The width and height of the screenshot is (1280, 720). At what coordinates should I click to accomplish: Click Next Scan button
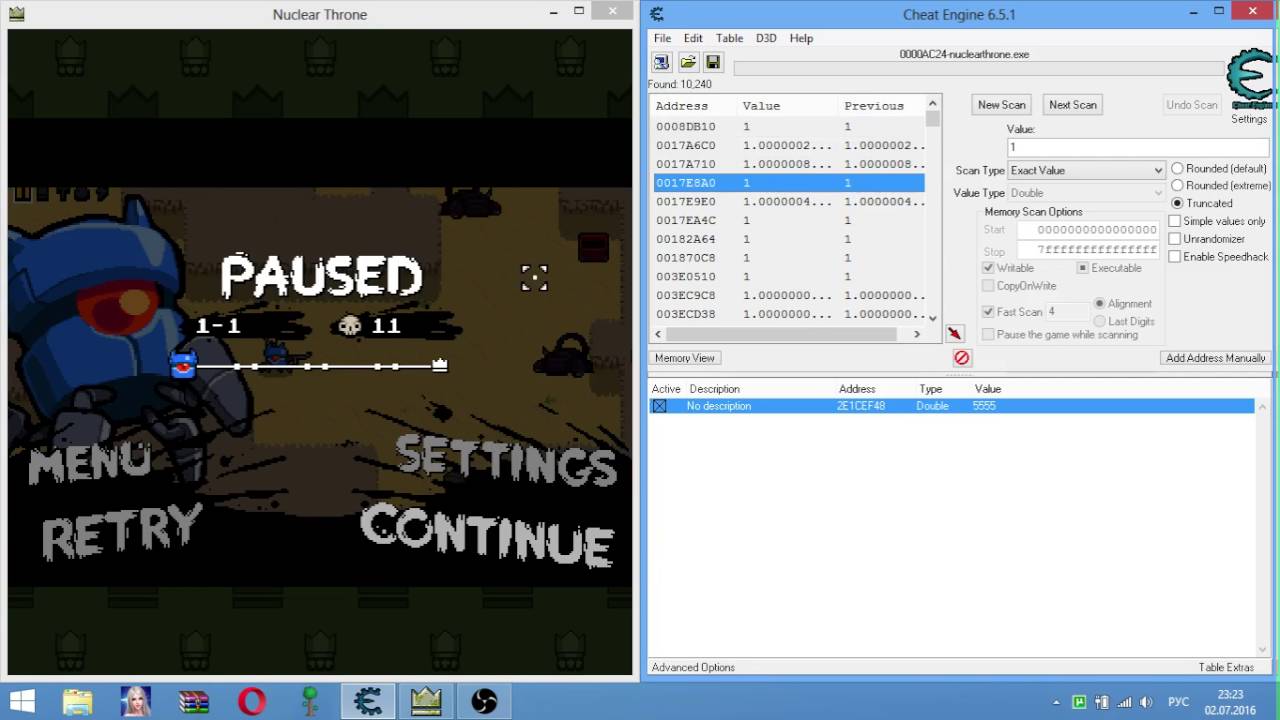(1072, 105)
